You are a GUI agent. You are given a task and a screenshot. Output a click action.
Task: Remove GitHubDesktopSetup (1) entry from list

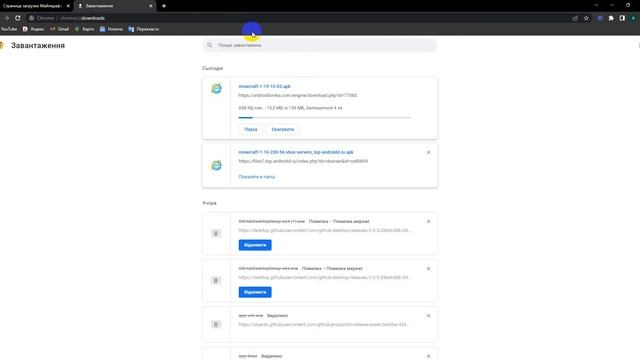click(429, 222)
